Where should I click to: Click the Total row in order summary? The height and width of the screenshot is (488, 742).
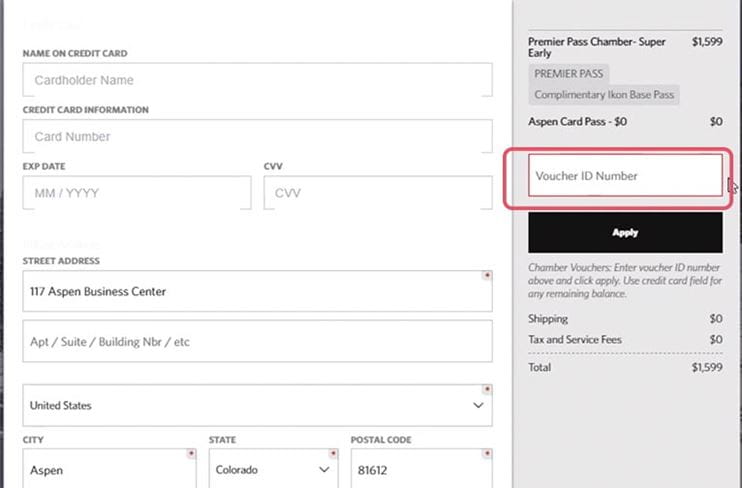[x=541, y=367]
